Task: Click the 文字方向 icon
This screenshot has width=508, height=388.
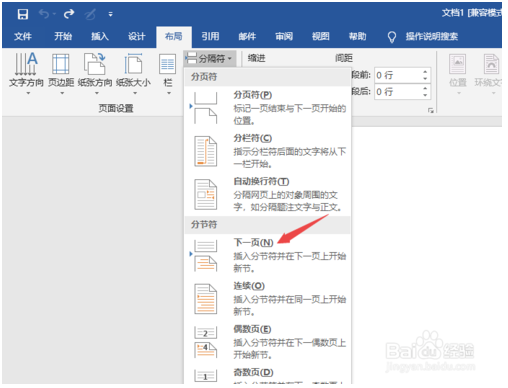Action: 26,64
